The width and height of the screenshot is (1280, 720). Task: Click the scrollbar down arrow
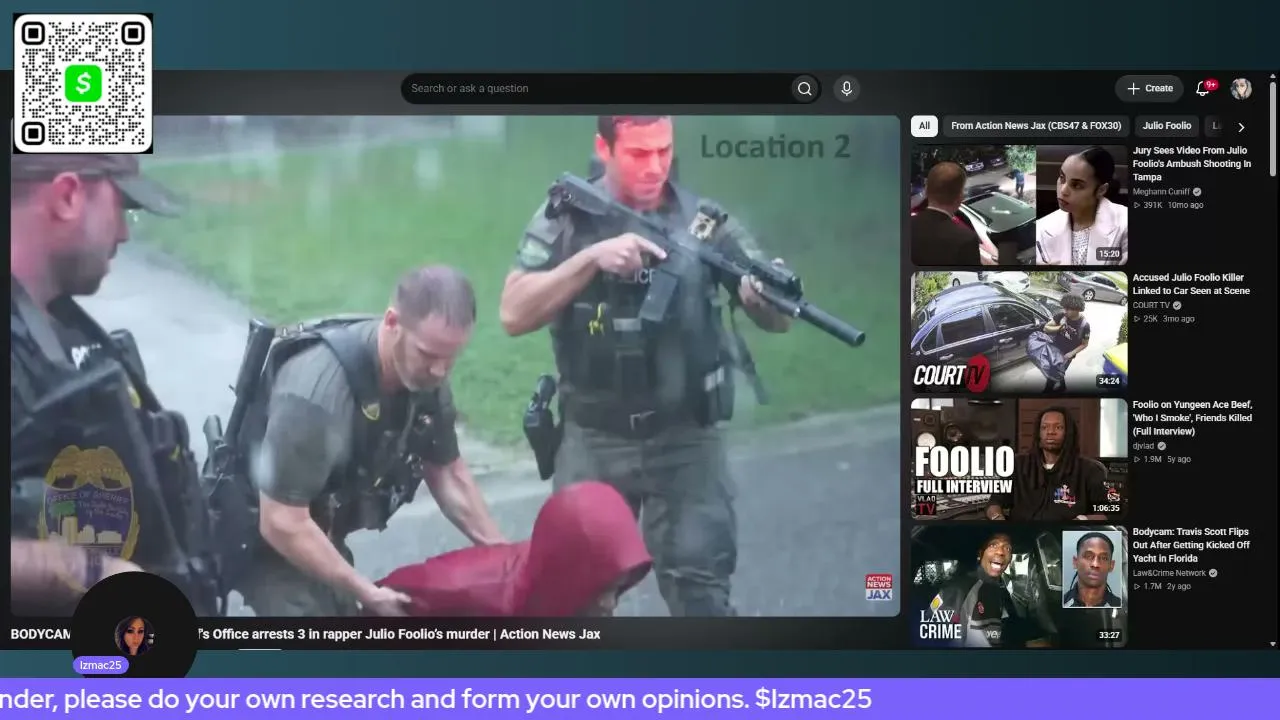pos(1272,644)
